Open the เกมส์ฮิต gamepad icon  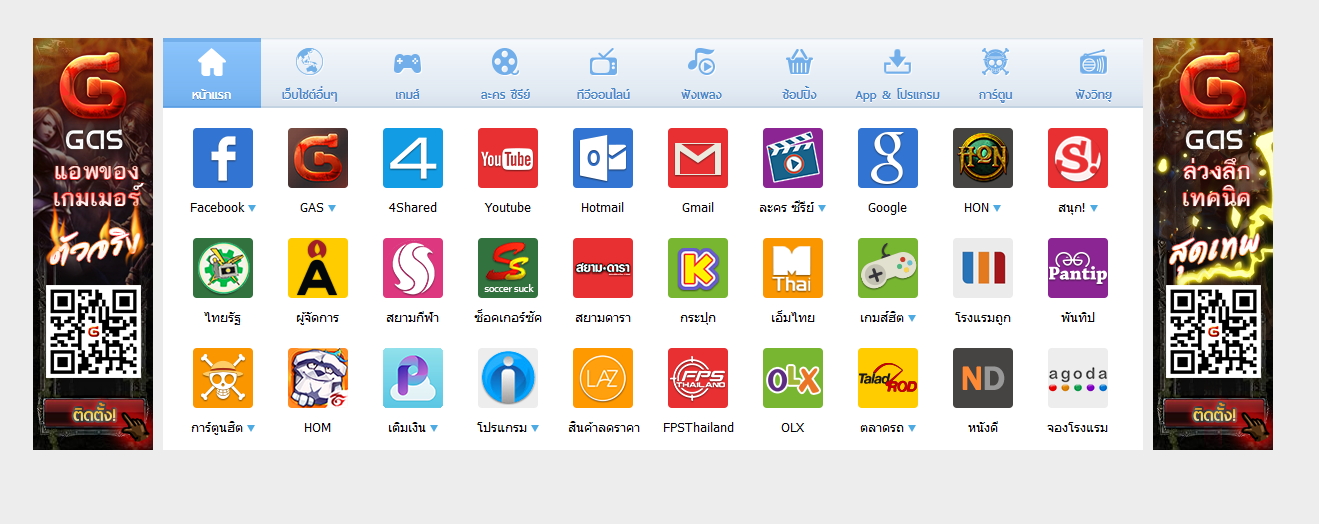coord(888,268)
